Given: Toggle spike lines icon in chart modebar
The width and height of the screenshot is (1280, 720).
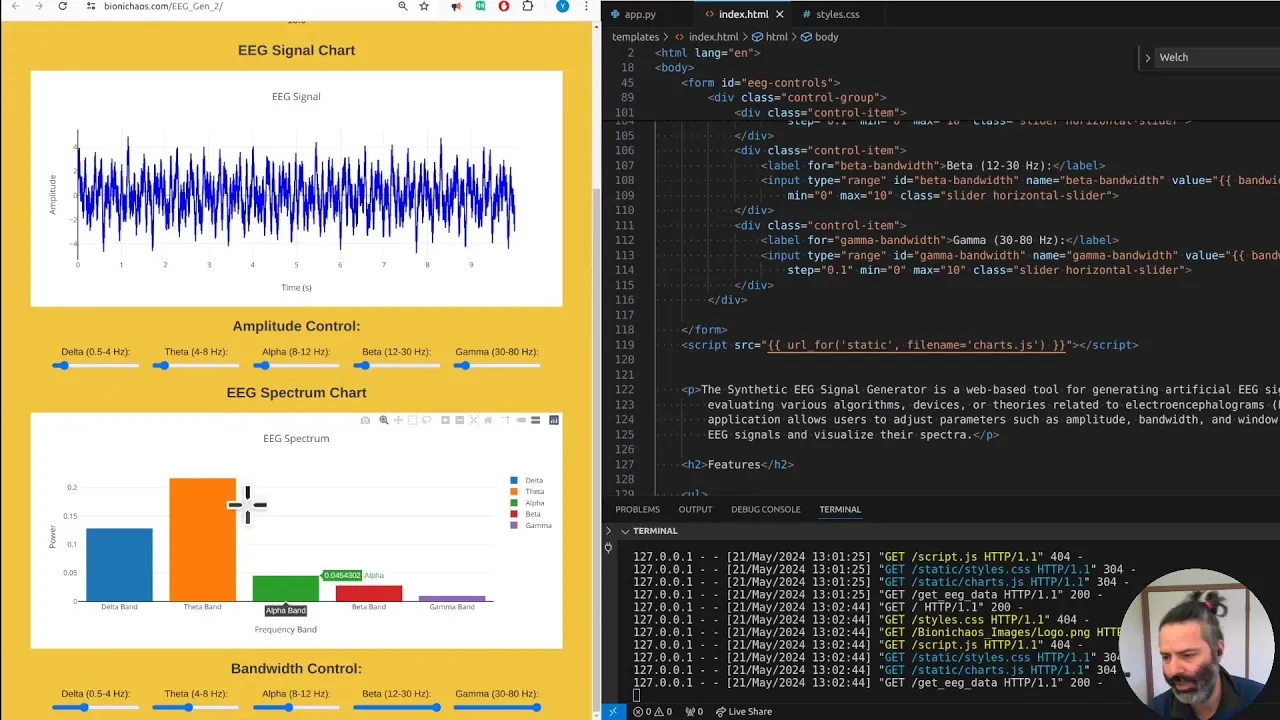Looking at the screenshot, I should (506, 420).
